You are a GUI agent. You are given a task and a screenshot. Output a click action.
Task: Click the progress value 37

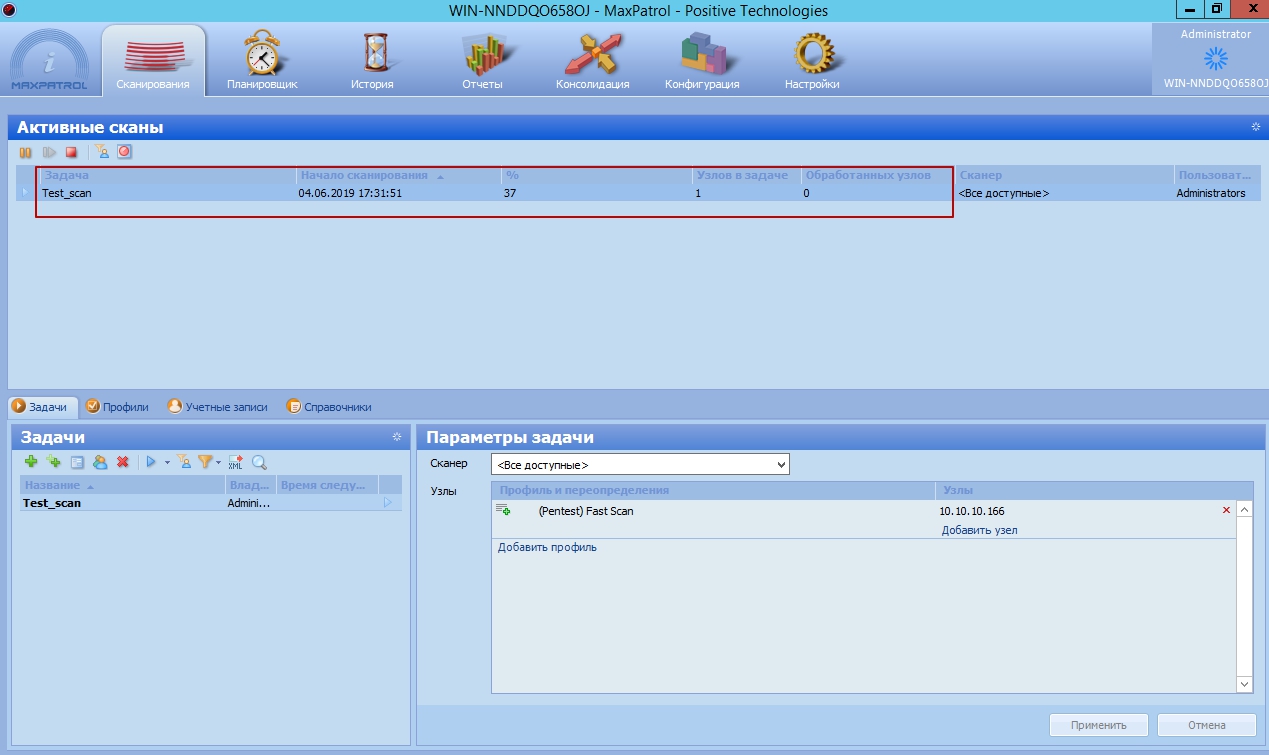(x=510, y=193)
